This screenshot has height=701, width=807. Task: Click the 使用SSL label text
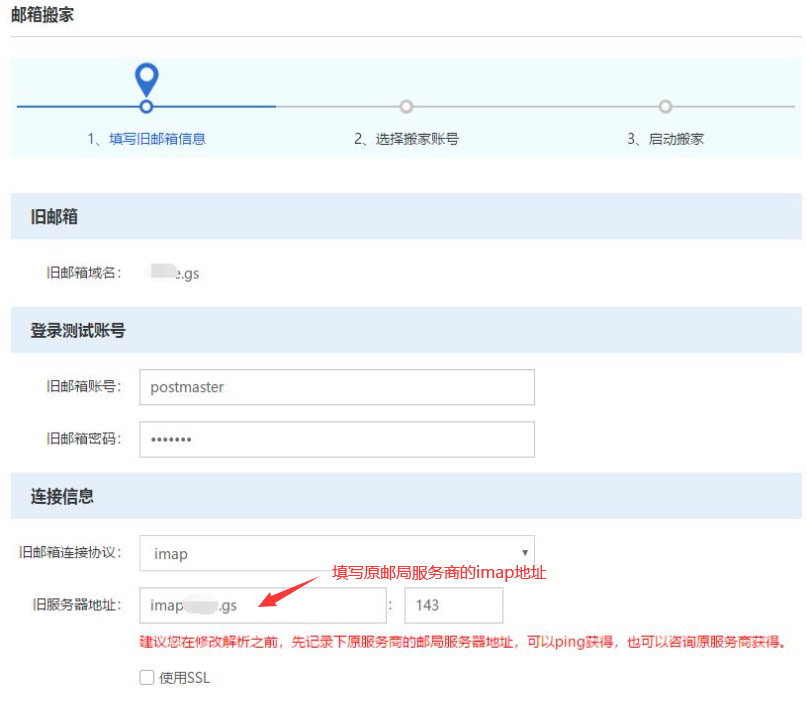click(x=185, y=678)
